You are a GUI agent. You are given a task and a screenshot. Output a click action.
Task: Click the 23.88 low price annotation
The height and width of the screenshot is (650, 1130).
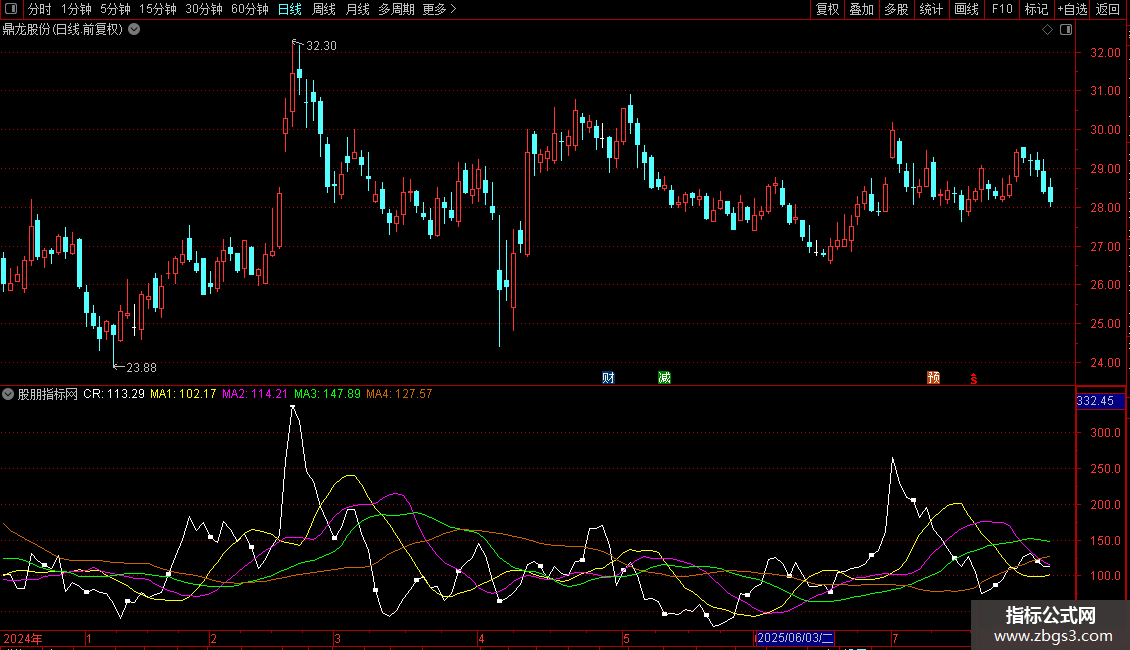pos(141,368)
